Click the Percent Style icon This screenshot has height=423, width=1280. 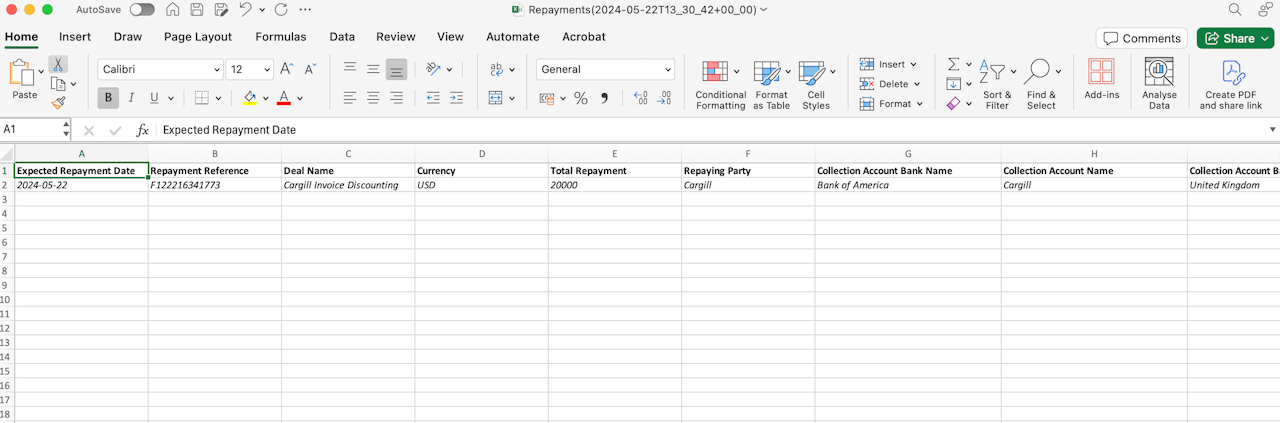point(580,98)
